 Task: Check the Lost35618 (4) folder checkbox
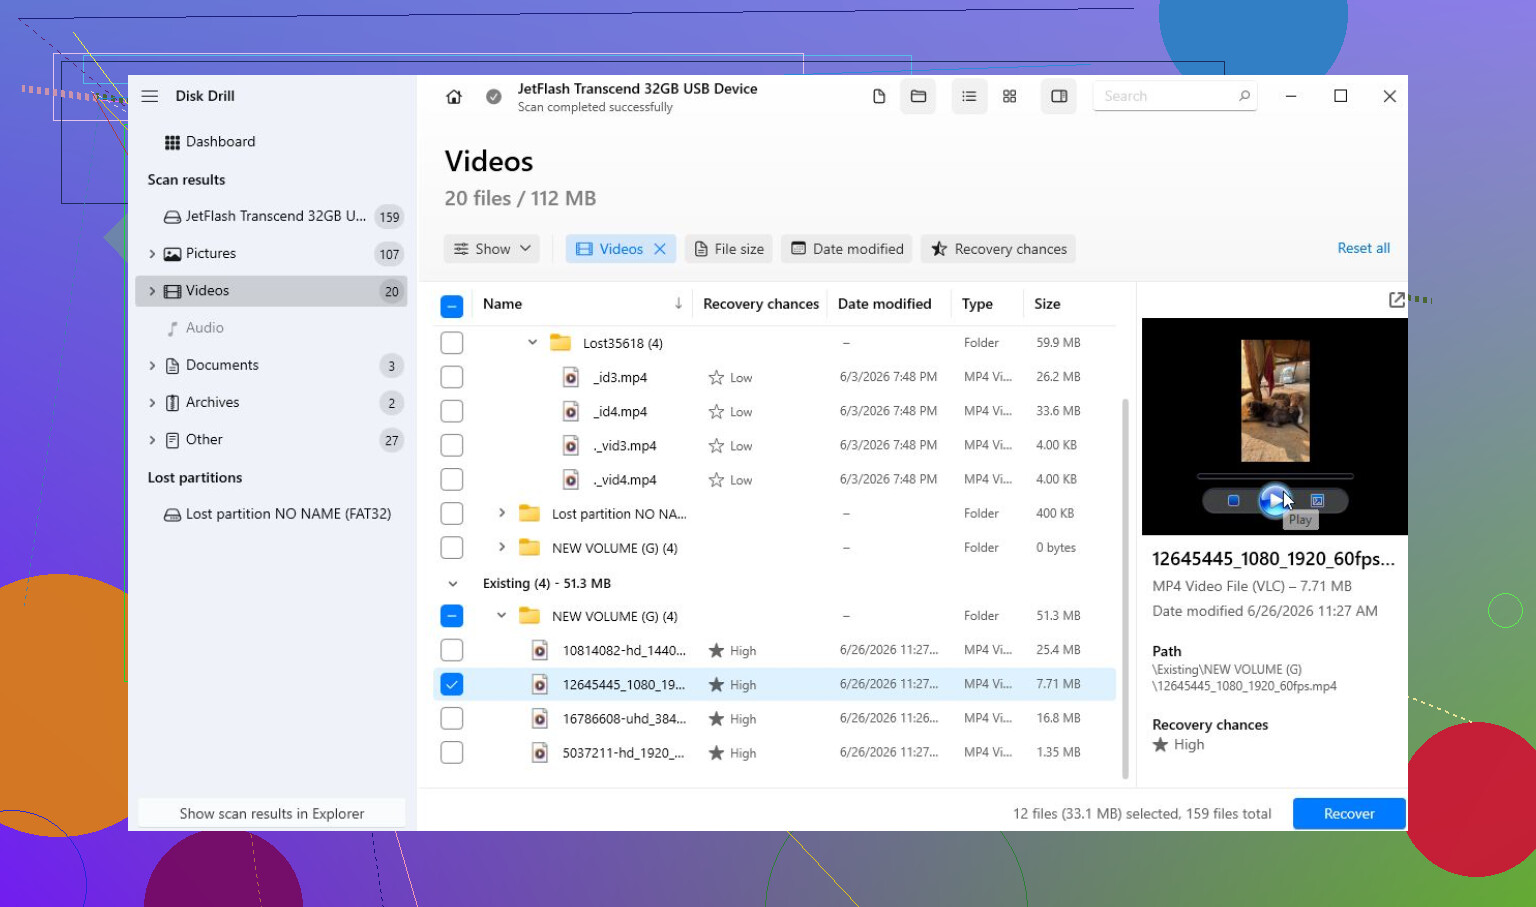tap(452, 343)
